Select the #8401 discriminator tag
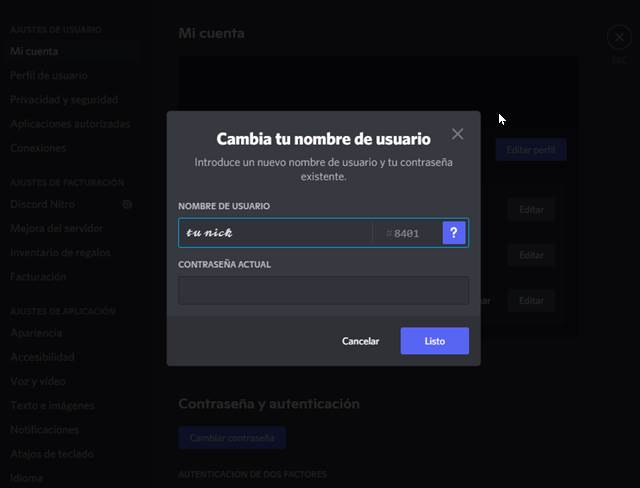This screenshot has width=640, height=488. point(402,233)
